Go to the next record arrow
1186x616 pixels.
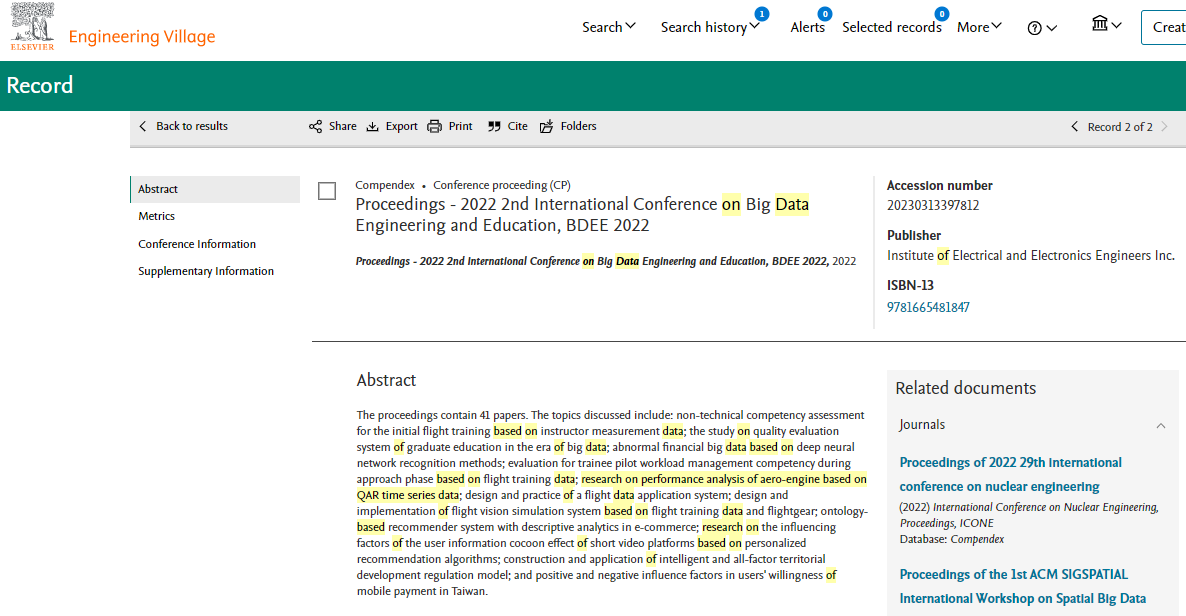1165,126
